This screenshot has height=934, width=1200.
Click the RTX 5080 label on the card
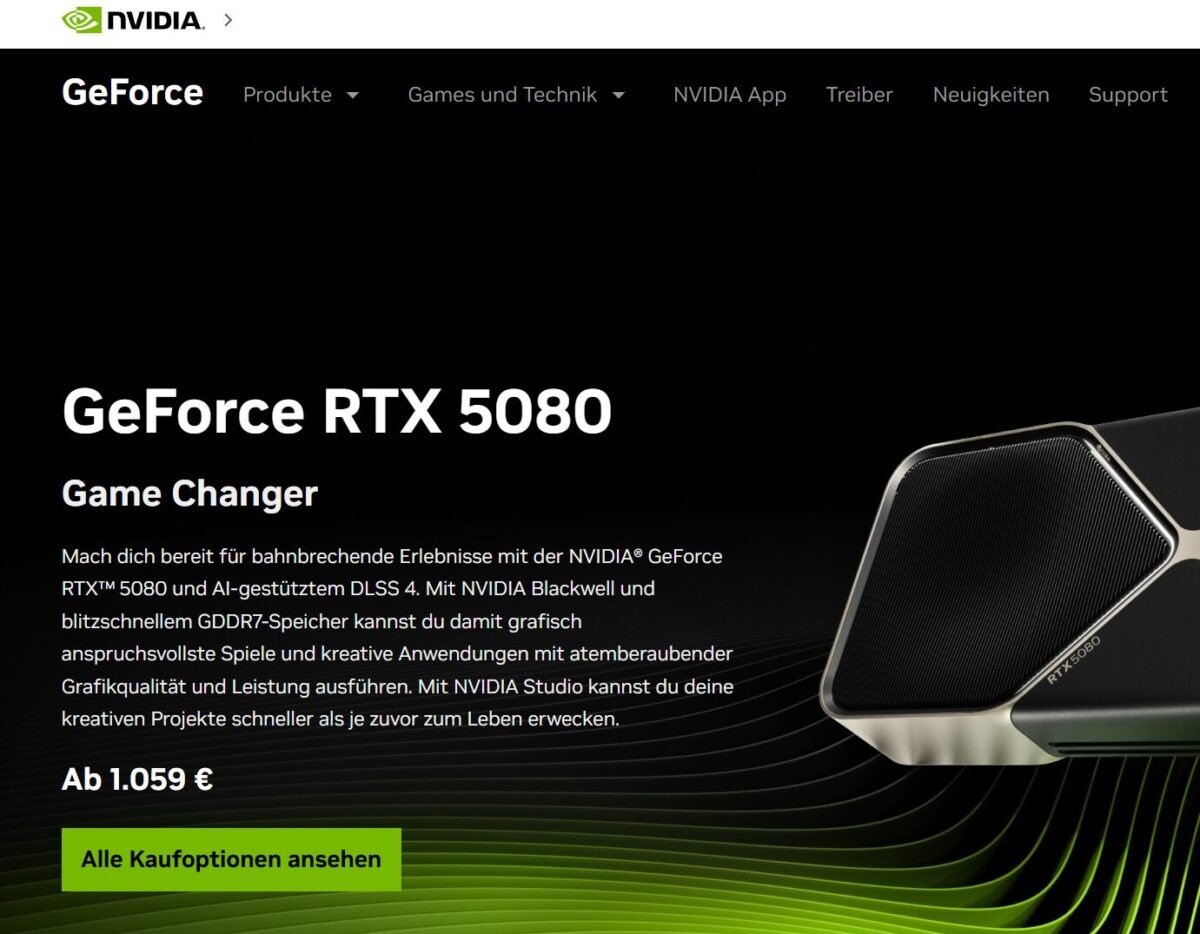pos(1074,660)
